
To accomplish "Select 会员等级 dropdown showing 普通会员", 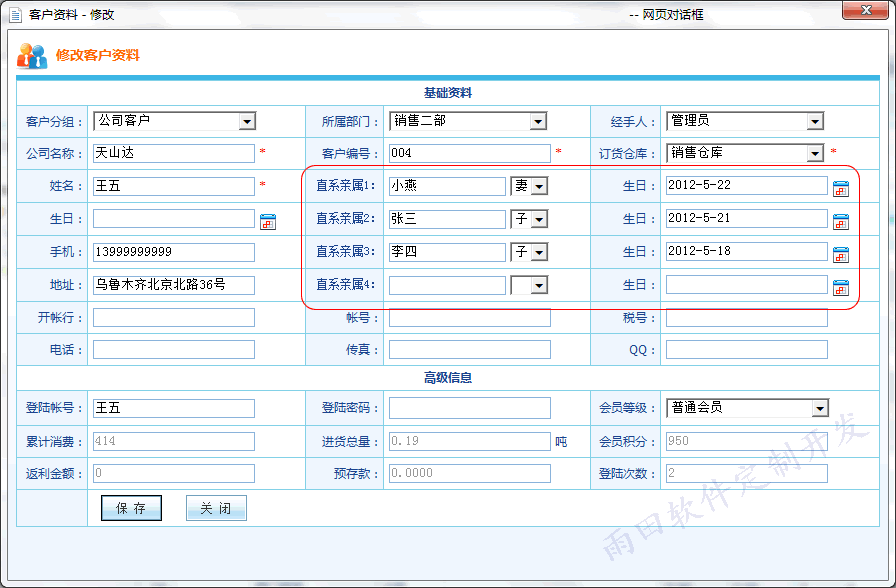I will tap(820, 408).
